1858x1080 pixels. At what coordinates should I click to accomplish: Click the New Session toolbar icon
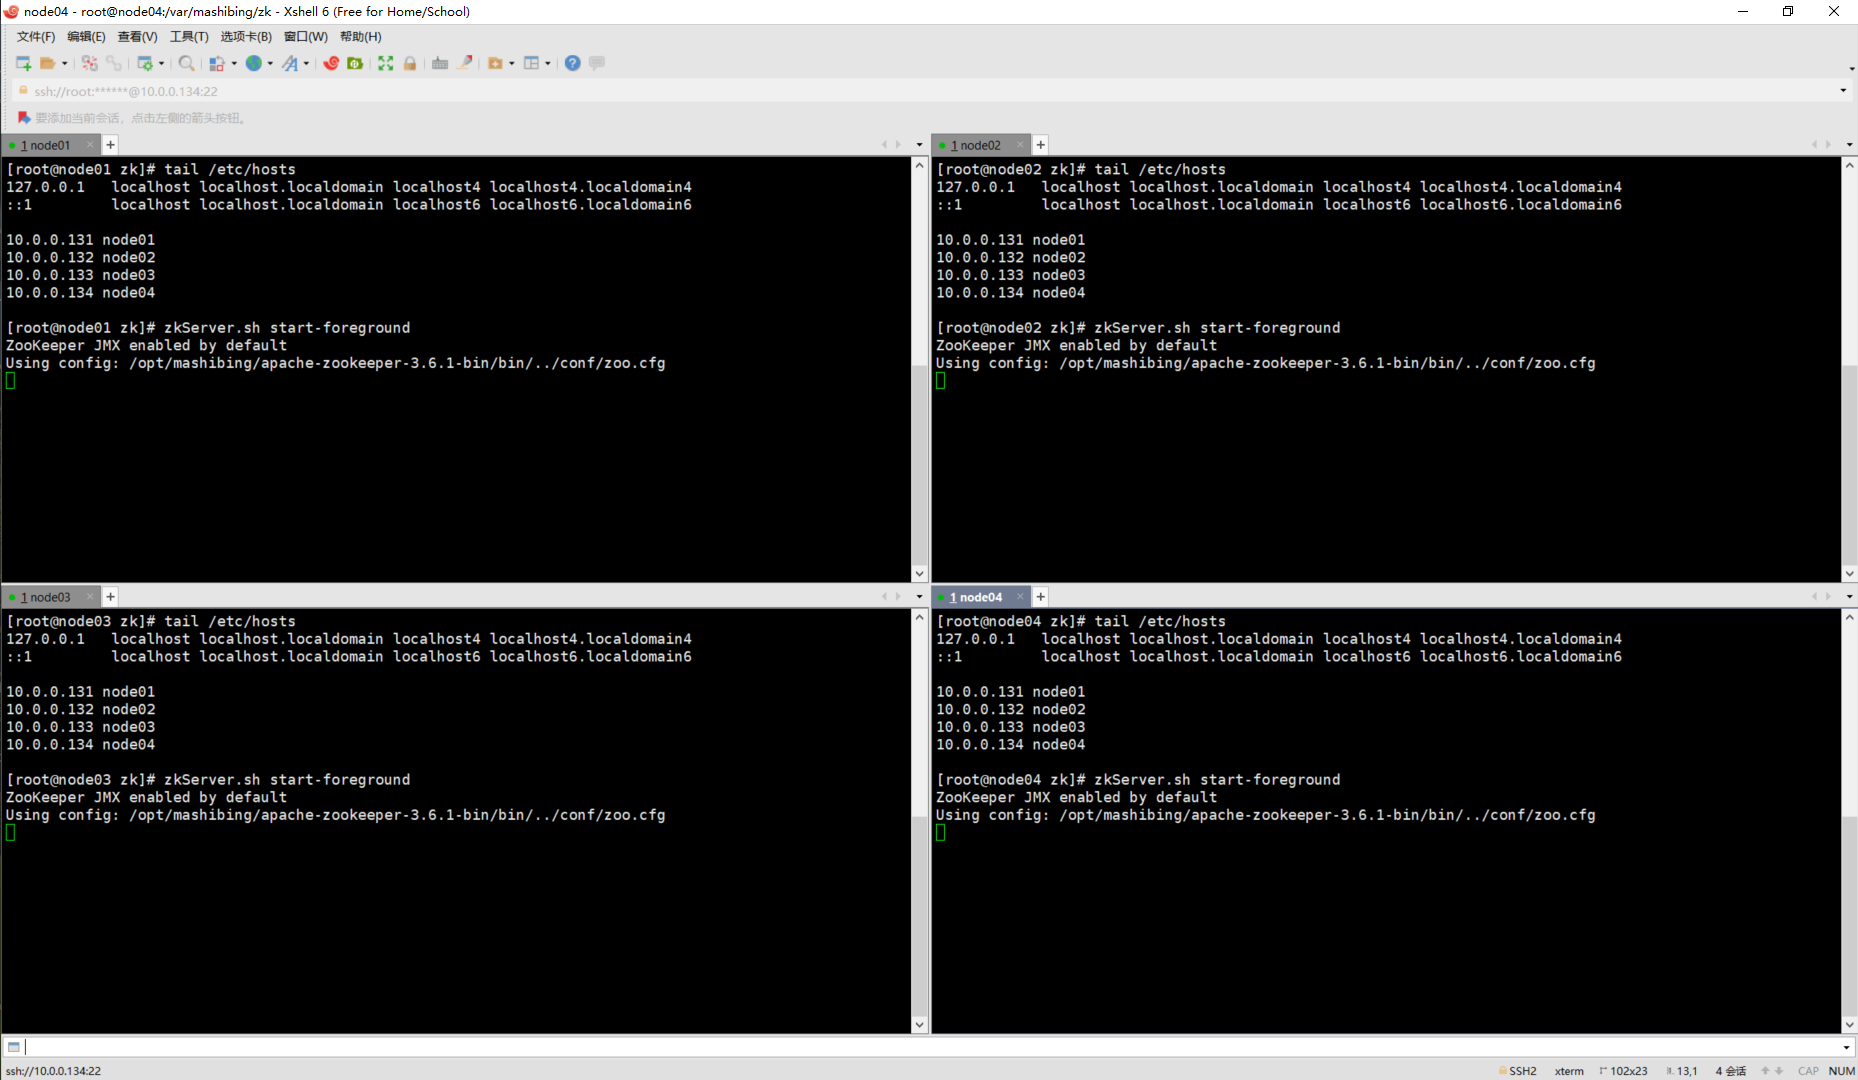(23, 63)
